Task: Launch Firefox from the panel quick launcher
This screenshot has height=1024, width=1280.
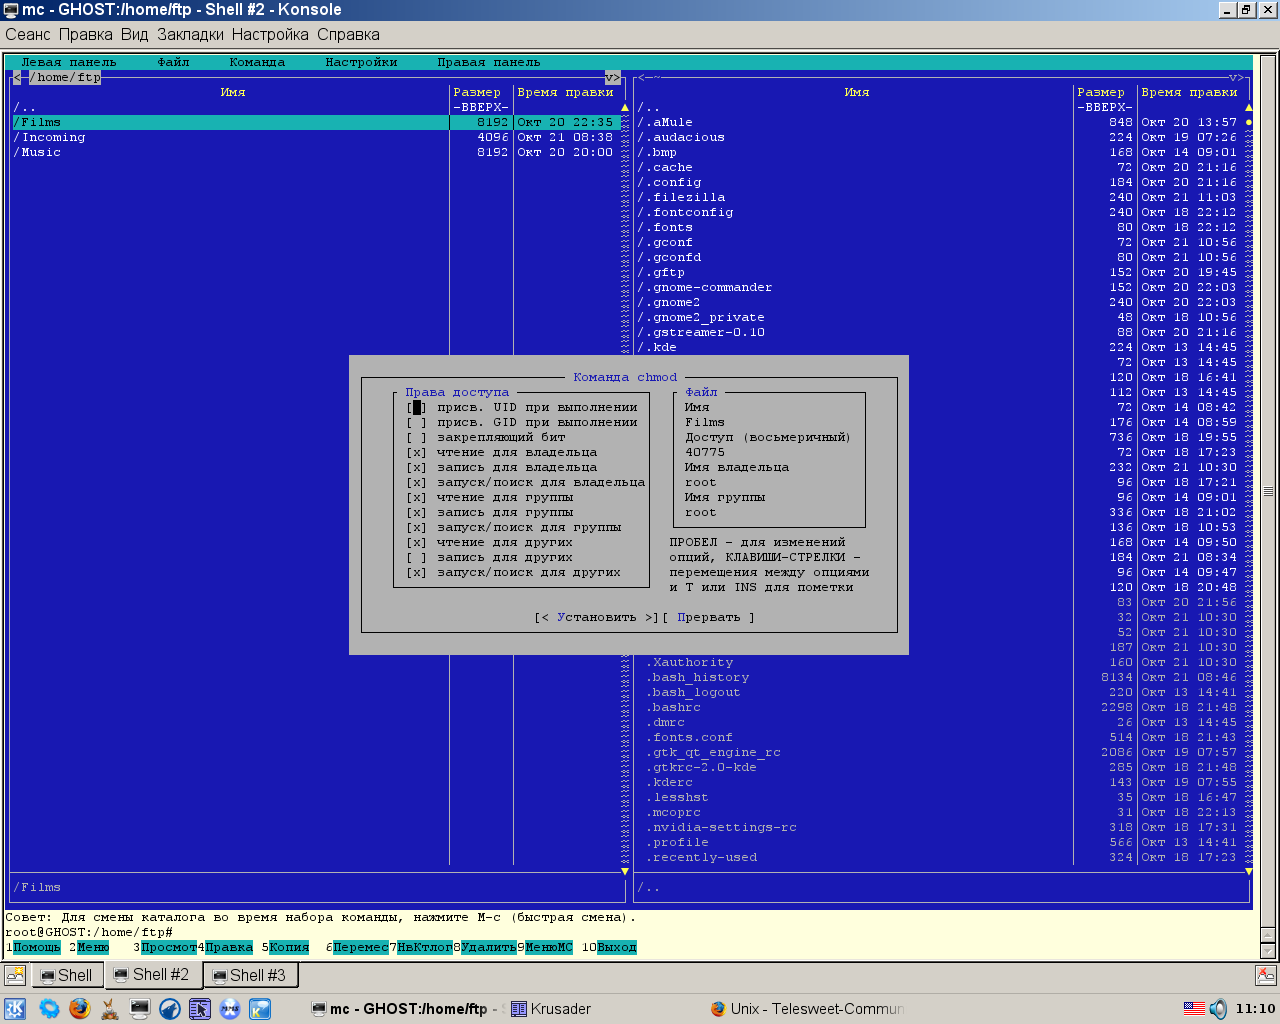Action: [x=80, y=1009]
